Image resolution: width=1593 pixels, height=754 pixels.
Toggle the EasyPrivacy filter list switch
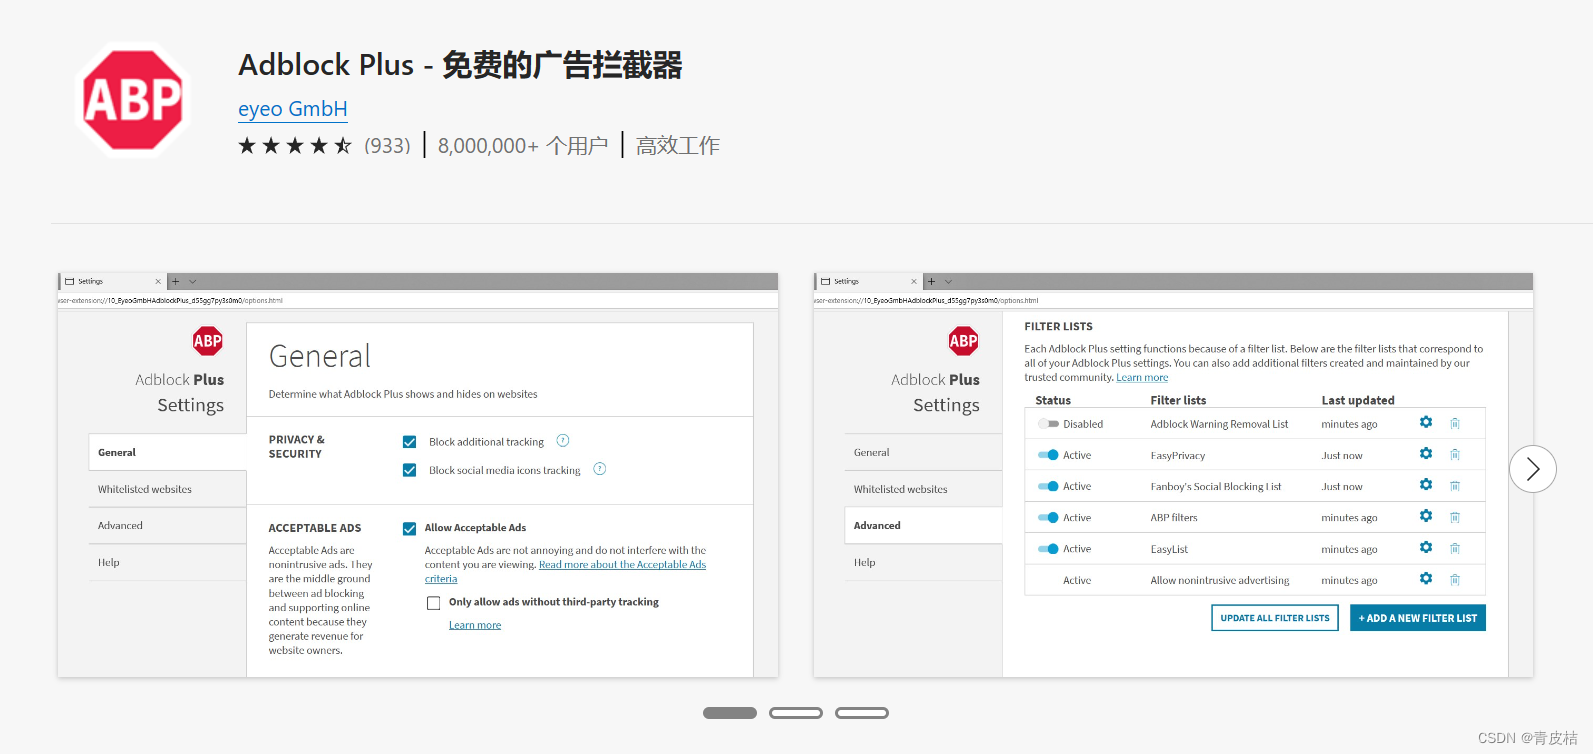point(1048,455)
